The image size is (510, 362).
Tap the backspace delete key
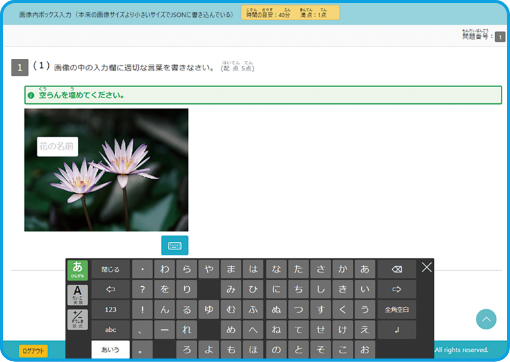click(397, 269)
